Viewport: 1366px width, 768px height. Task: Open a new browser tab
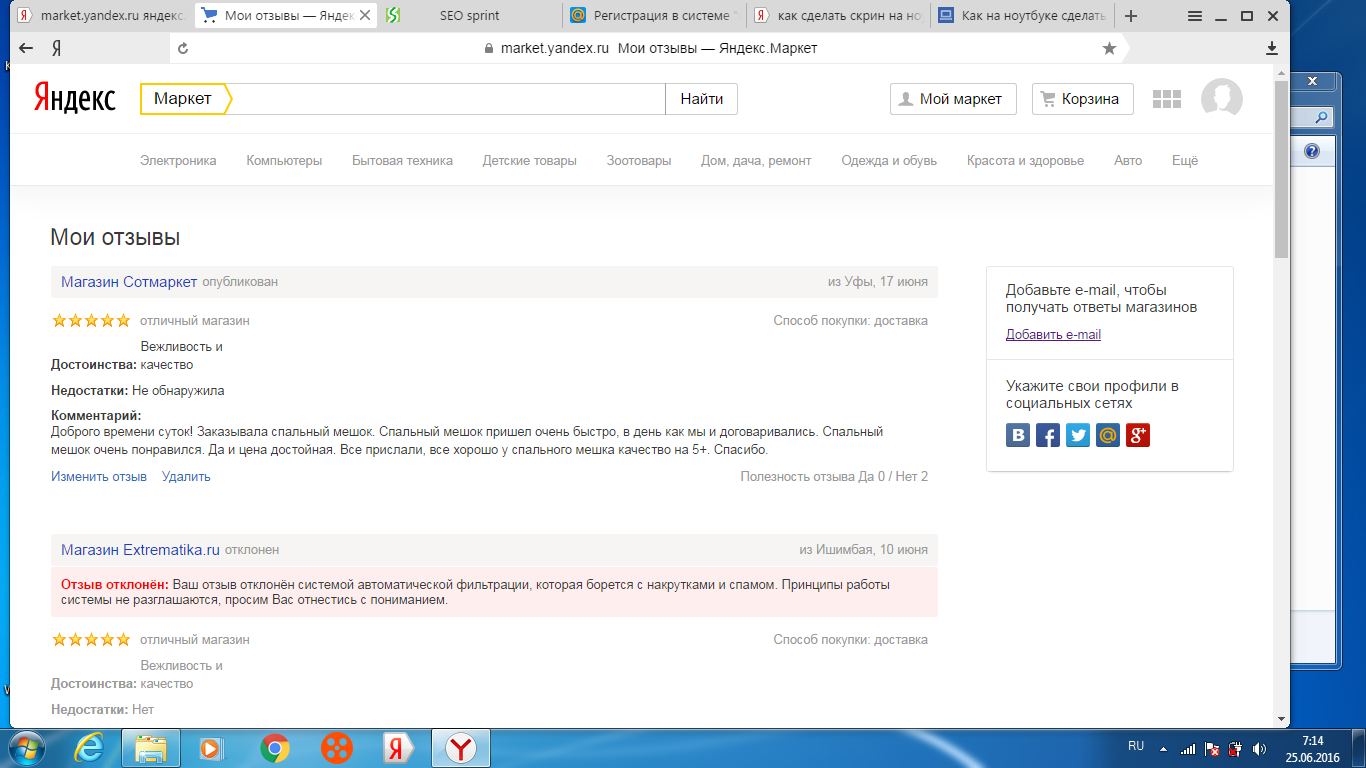(1131, 16)
